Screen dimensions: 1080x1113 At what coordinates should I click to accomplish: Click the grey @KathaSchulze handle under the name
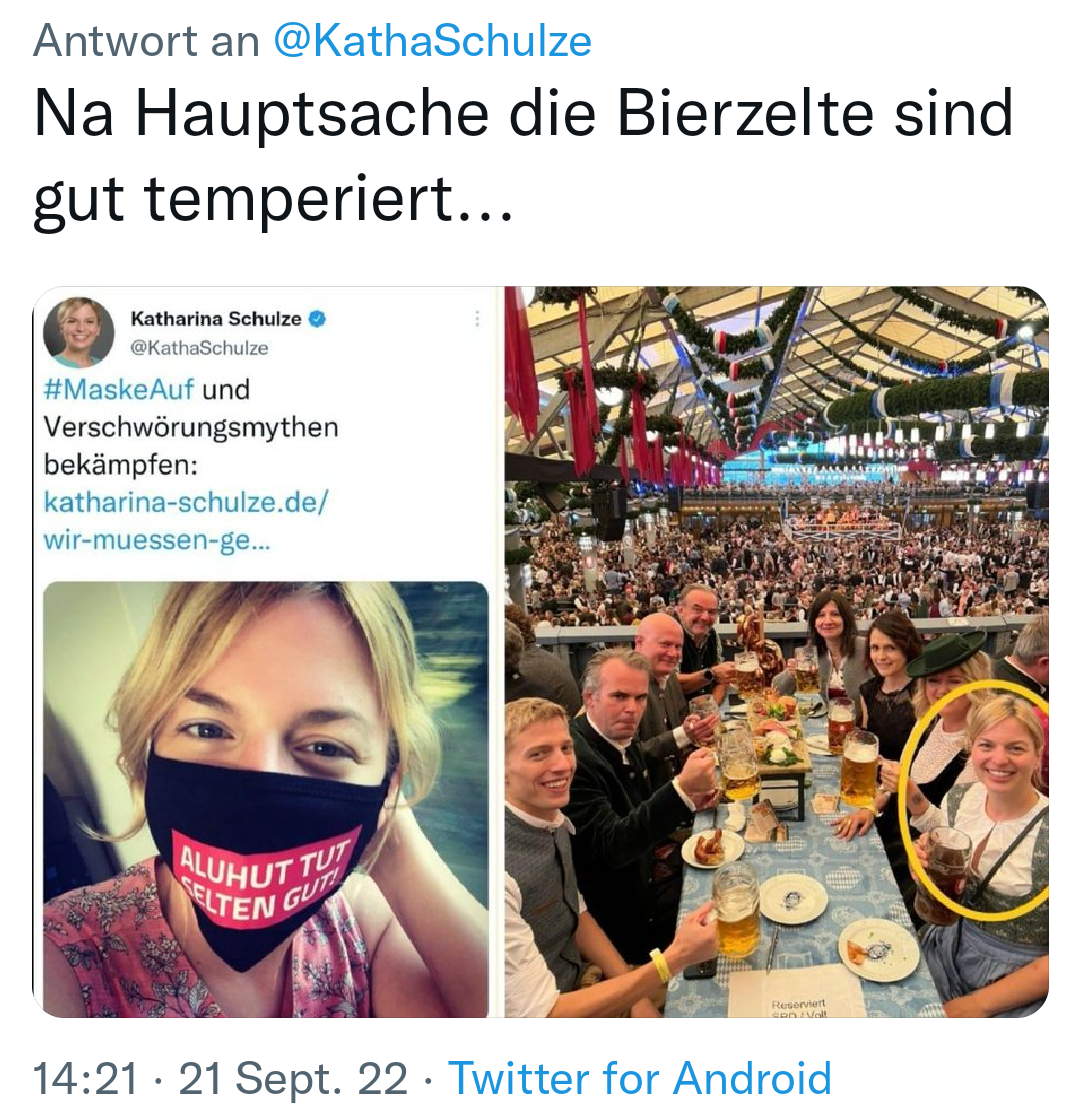click(199, 349)
